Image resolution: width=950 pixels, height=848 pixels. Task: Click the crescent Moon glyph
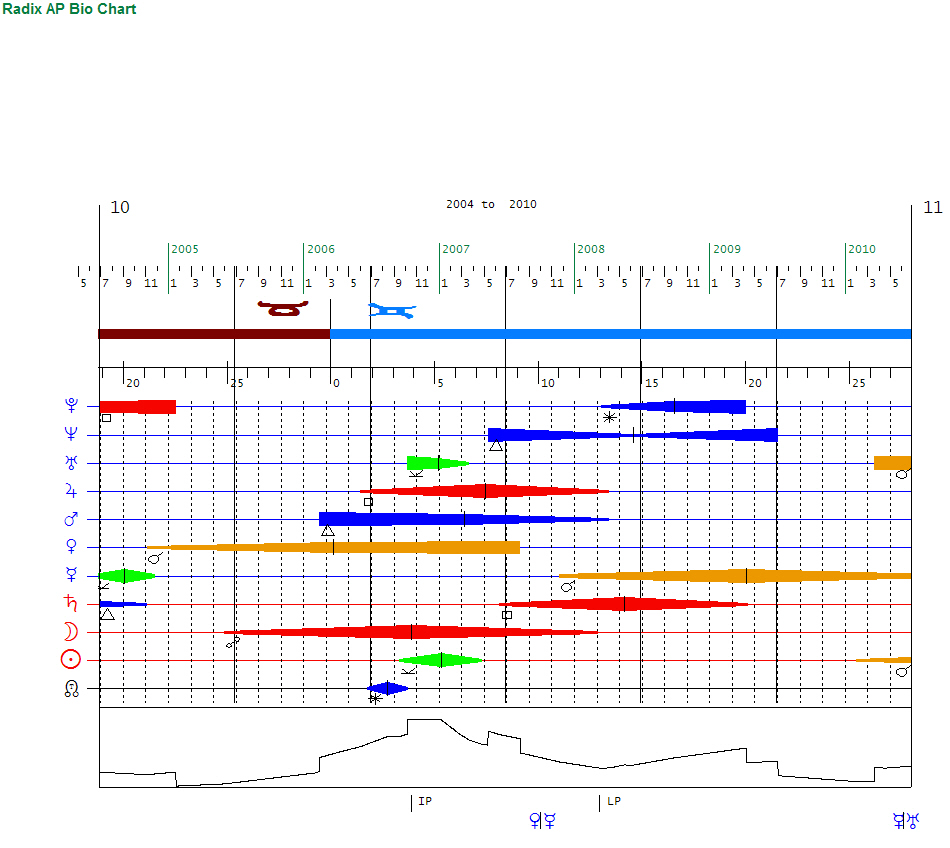click(x=71, y=632)
